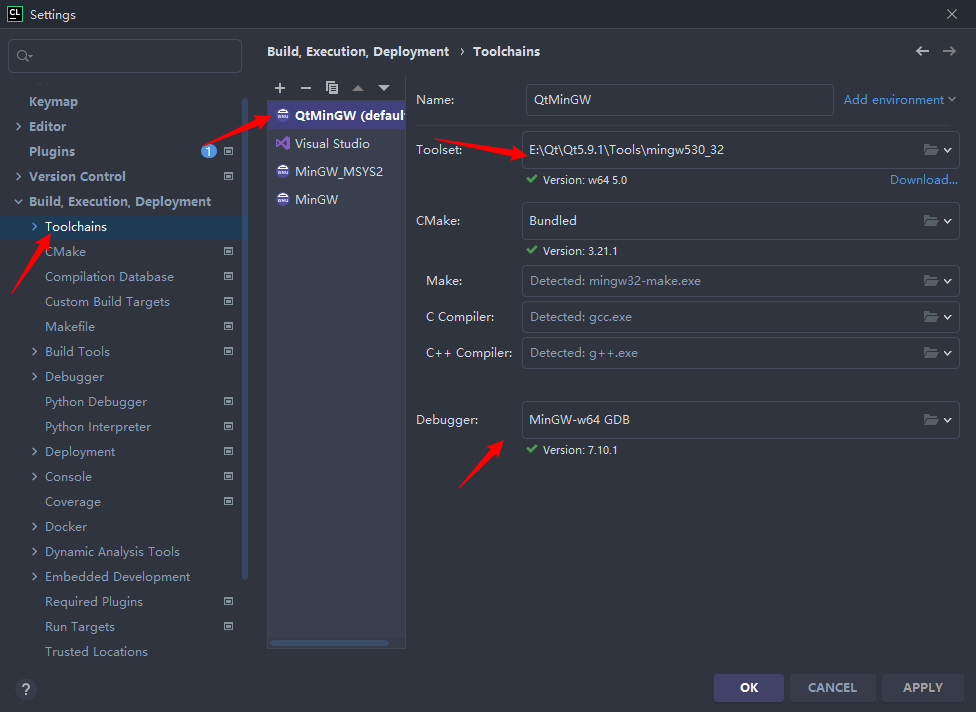Click the Download... link
Image resolution: width=976 pixels, height=712 pixels.
[924, 180]
